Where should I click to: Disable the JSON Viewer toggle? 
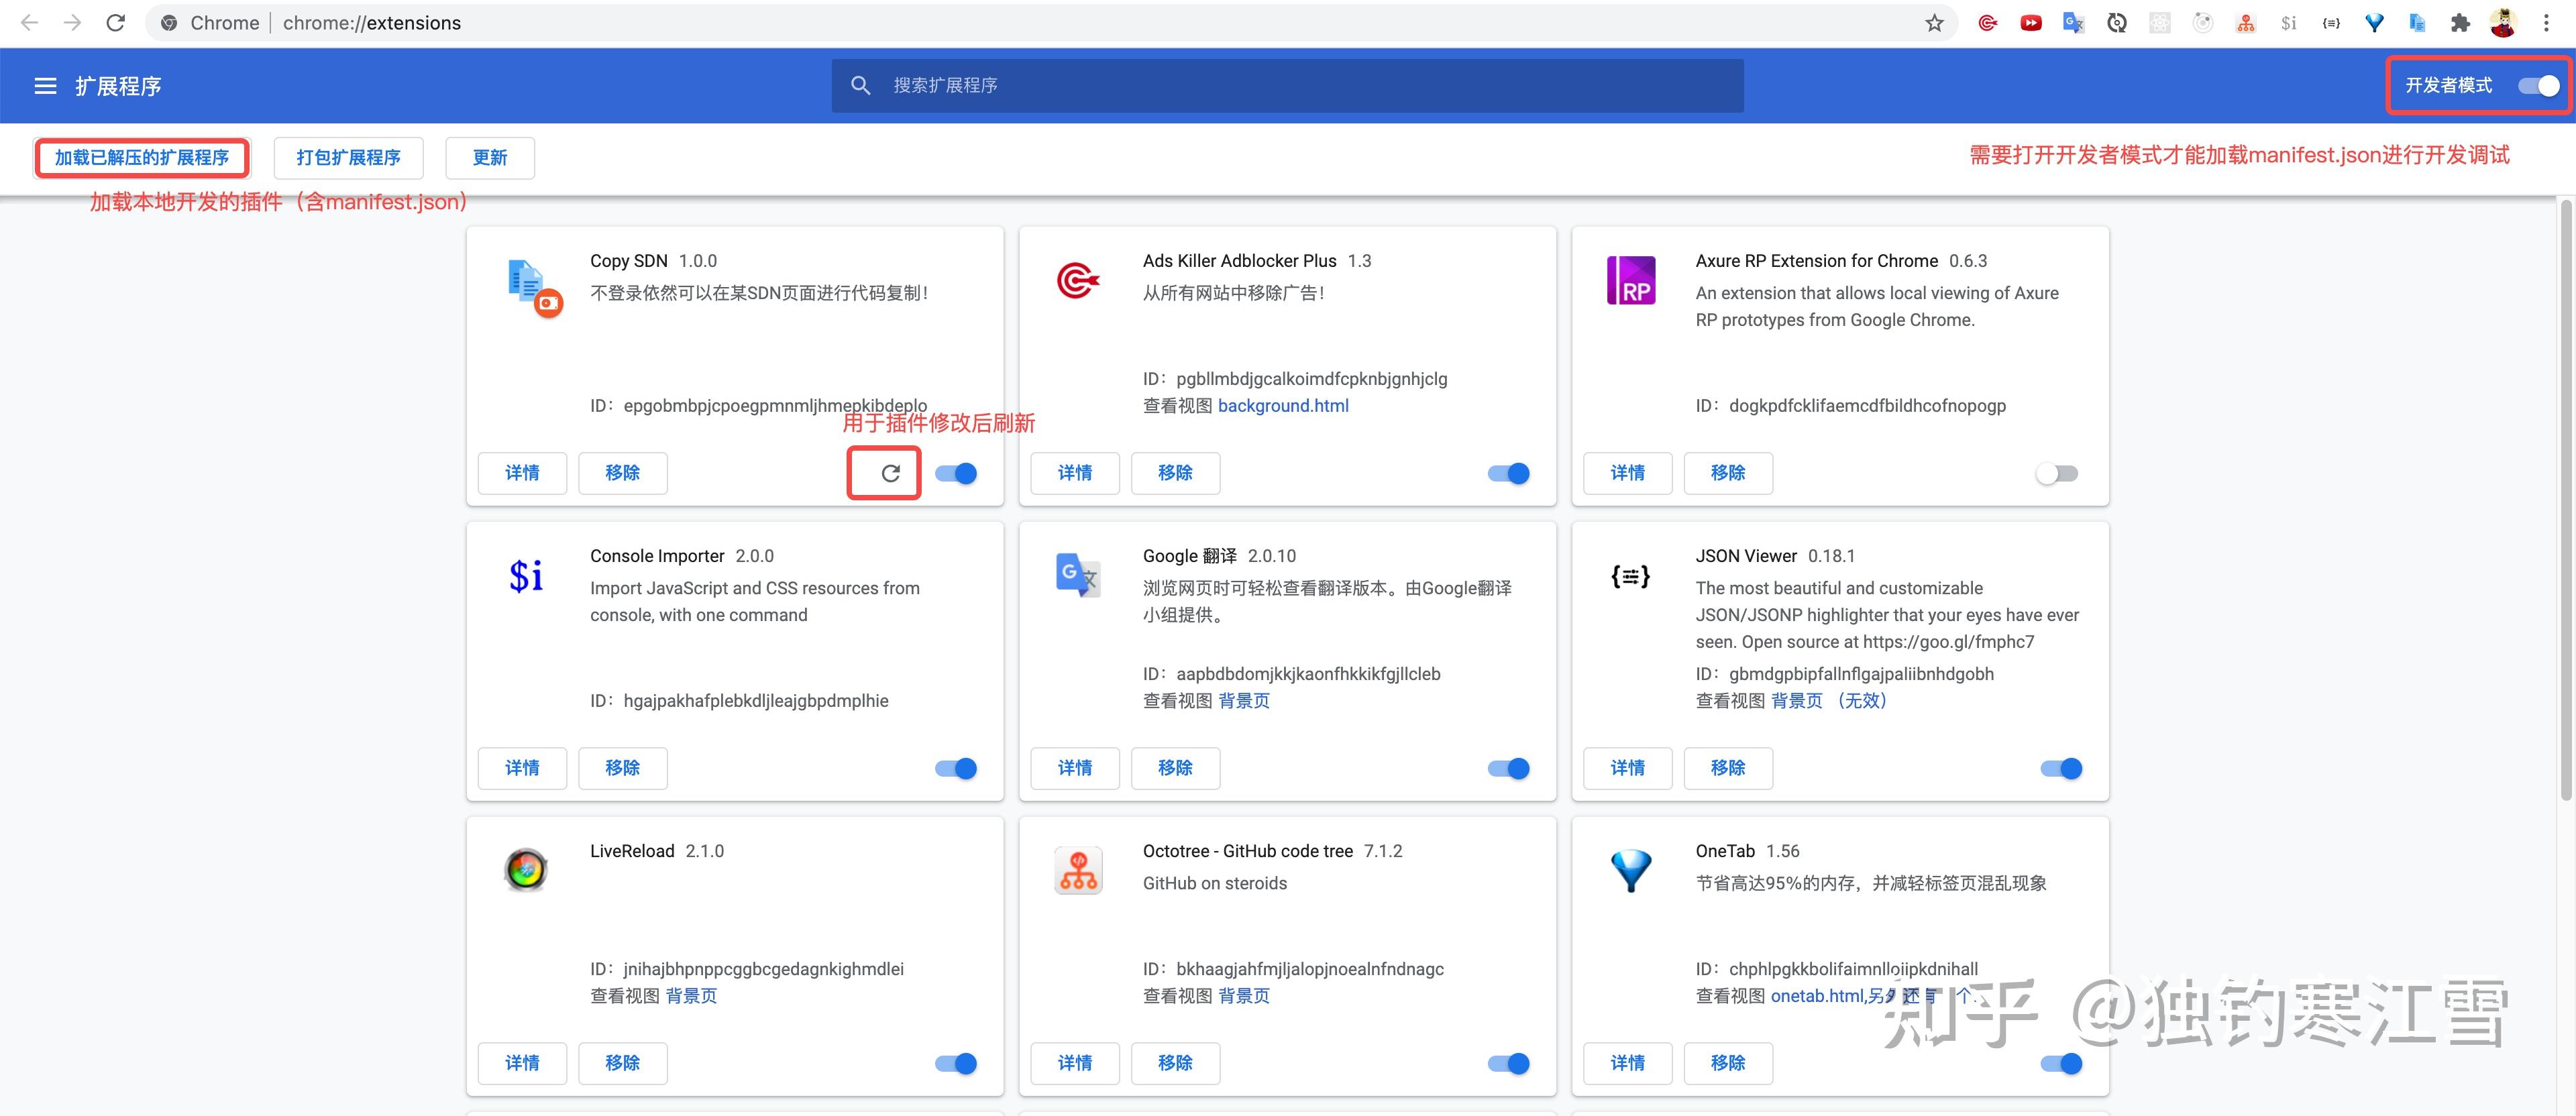coord(2061,768)
